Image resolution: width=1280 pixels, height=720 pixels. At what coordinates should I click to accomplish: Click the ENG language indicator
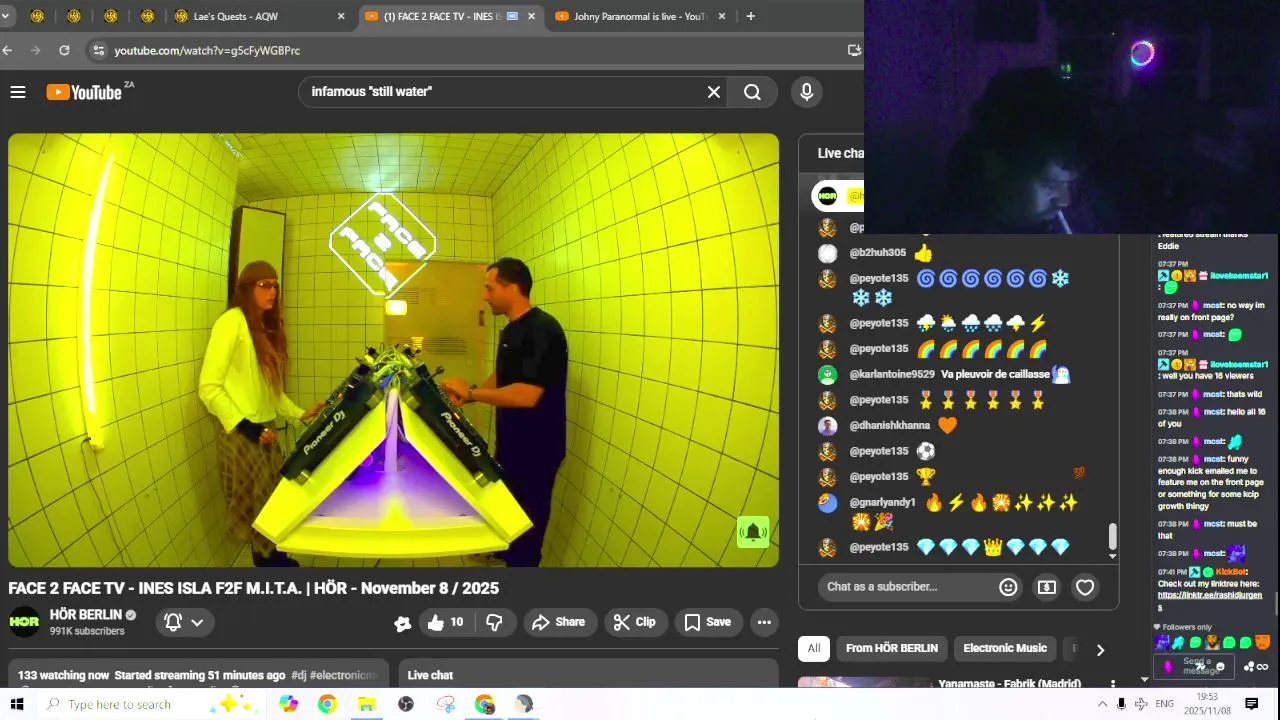click(1164, 704)
